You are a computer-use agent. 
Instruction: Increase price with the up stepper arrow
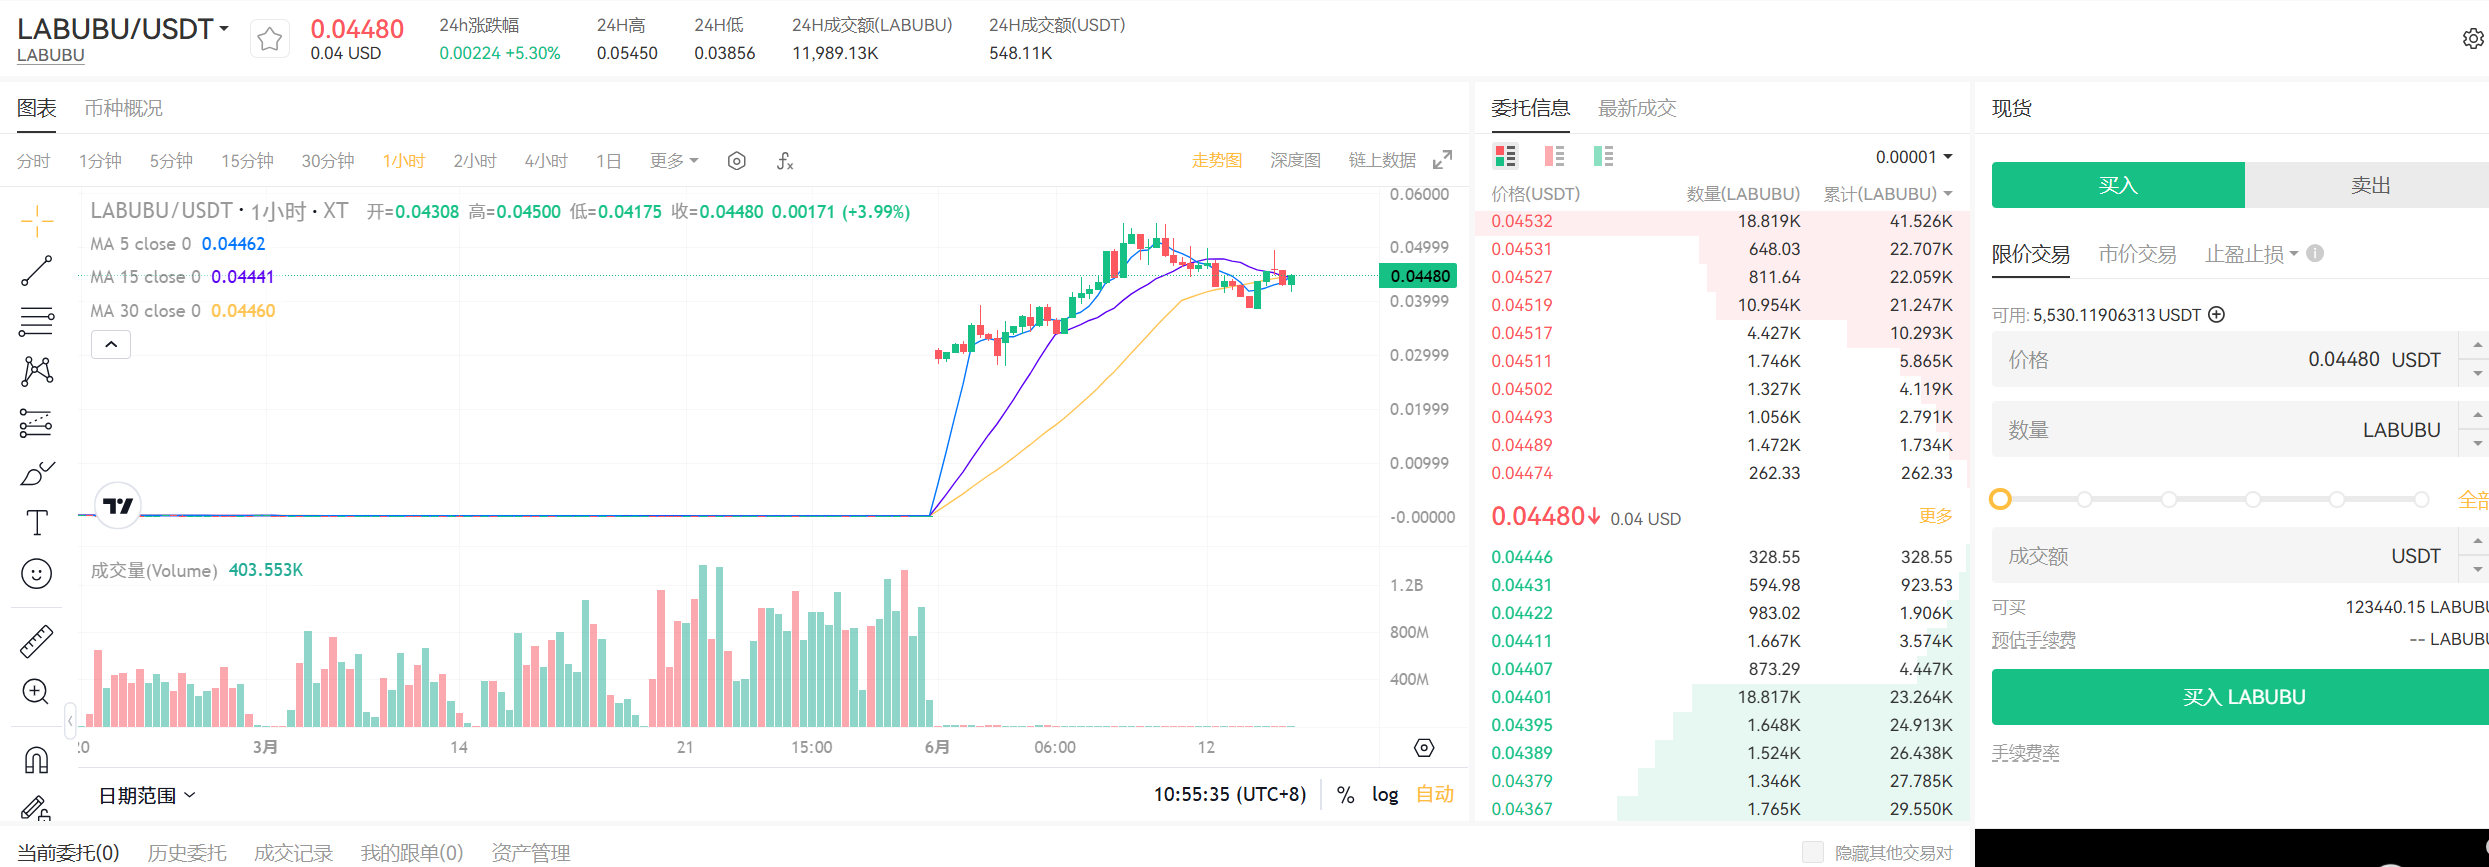coord(2476,345)
